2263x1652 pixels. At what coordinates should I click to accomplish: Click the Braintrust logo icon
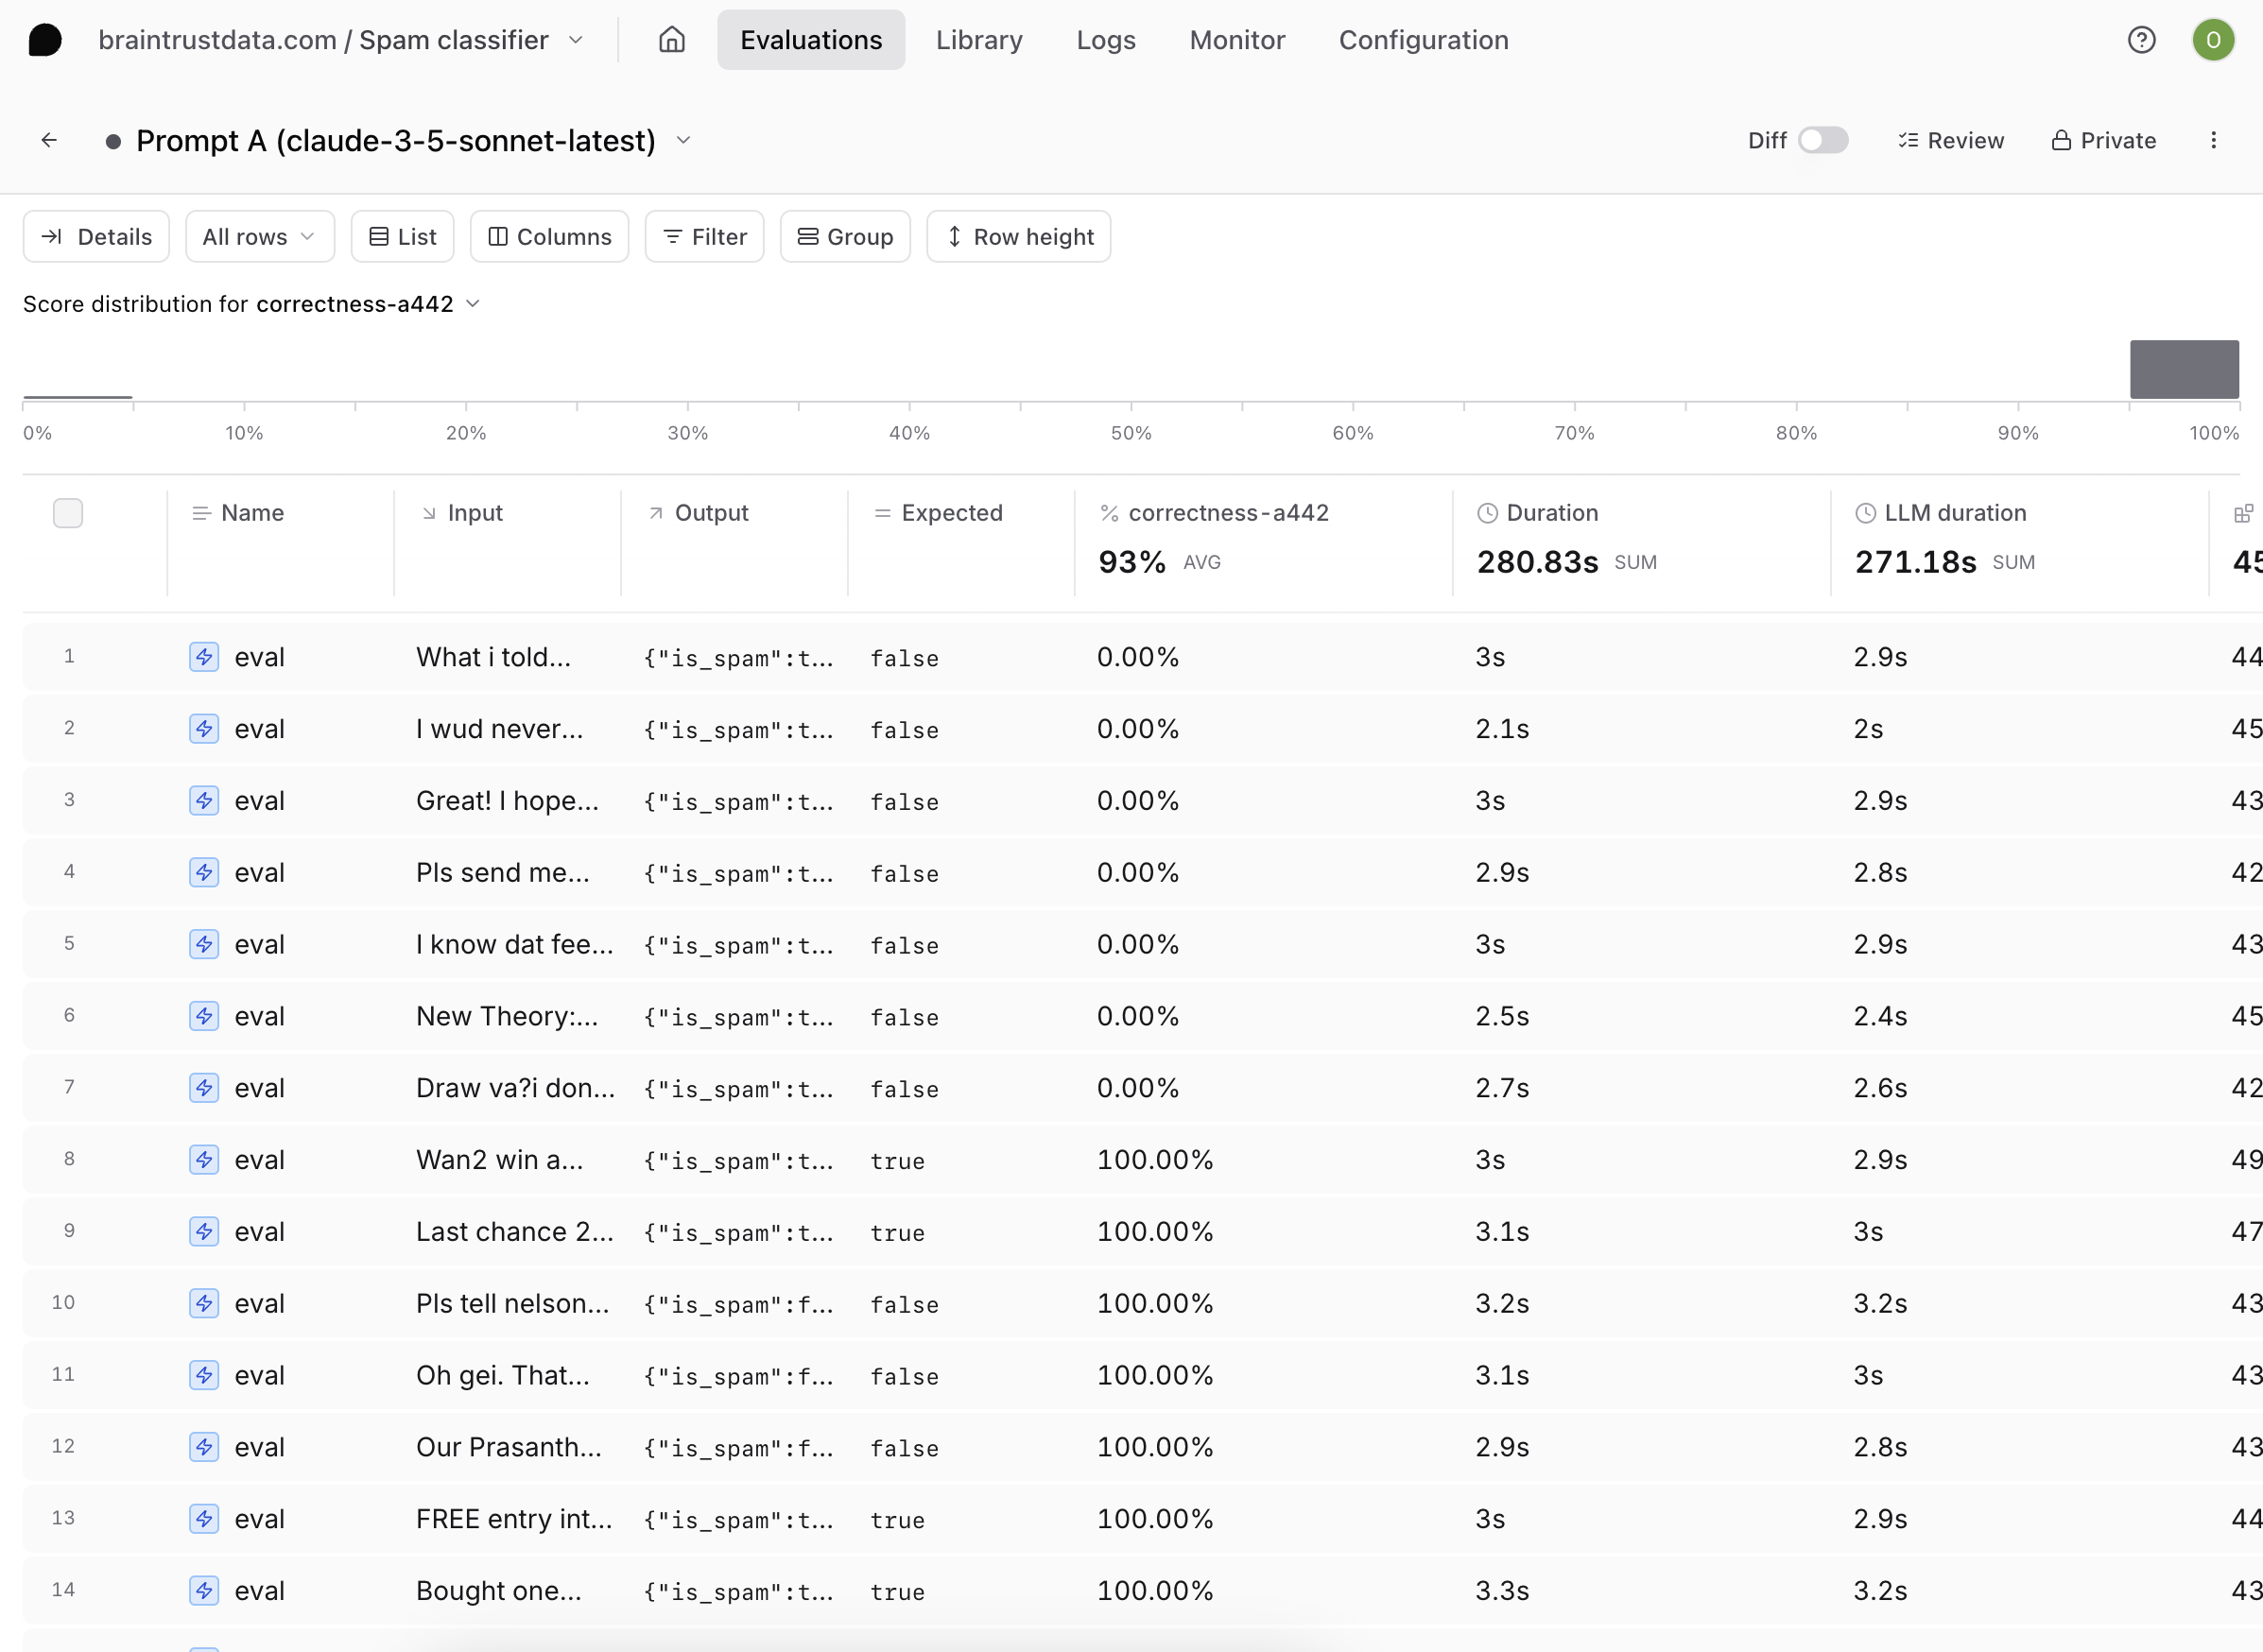click(45, 40)
